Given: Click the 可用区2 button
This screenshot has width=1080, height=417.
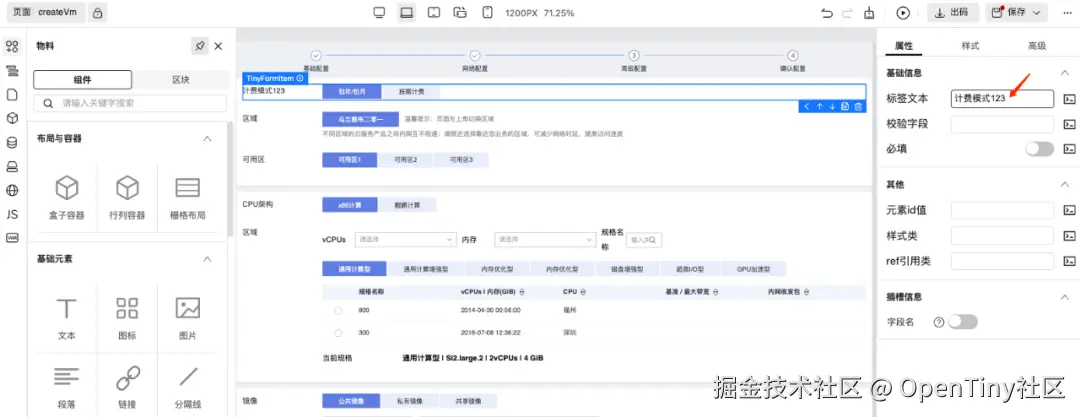Looking at the screenshot, I should [x=406, y=160].
